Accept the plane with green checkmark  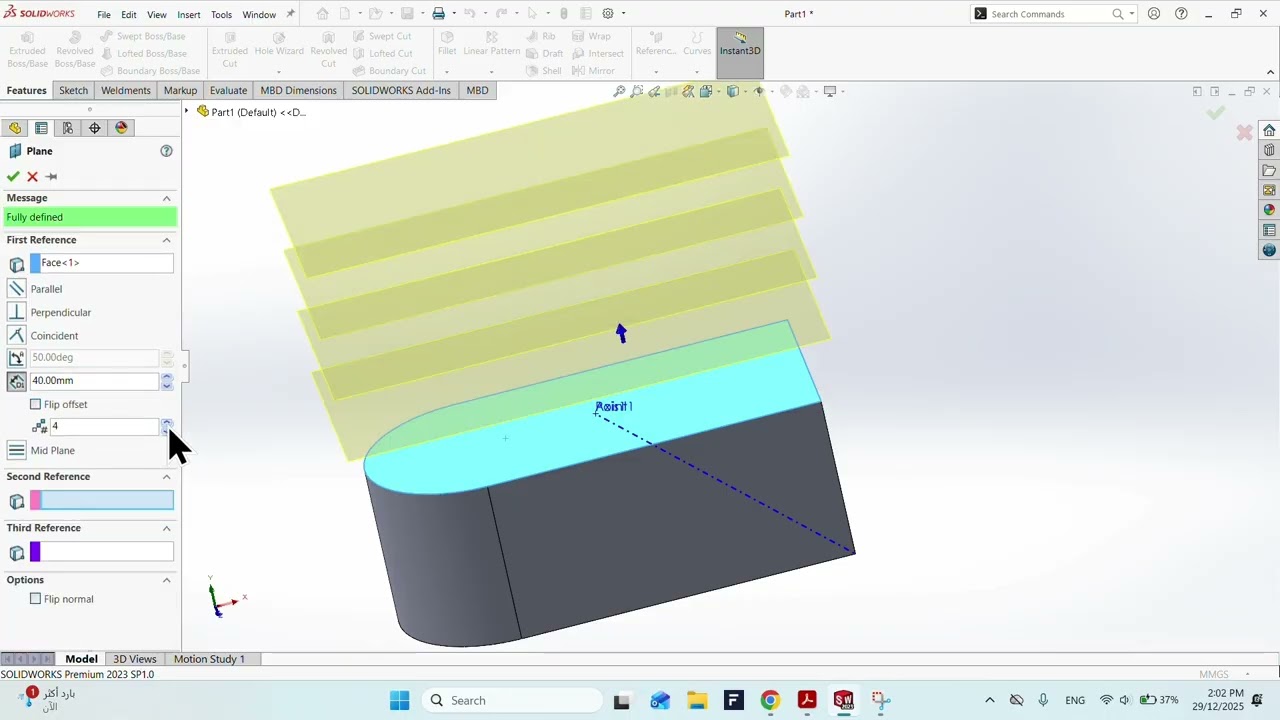coord(13,177)
